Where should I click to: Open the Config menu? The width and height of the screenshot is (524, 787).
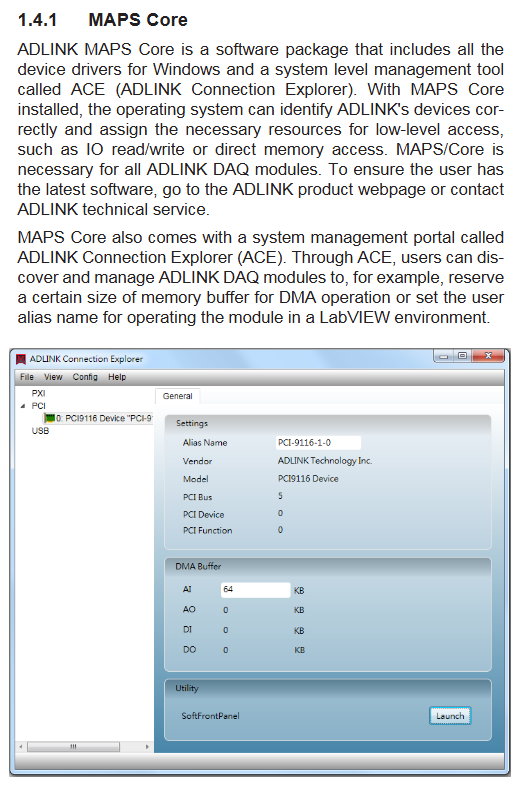(x=85, y=377)
